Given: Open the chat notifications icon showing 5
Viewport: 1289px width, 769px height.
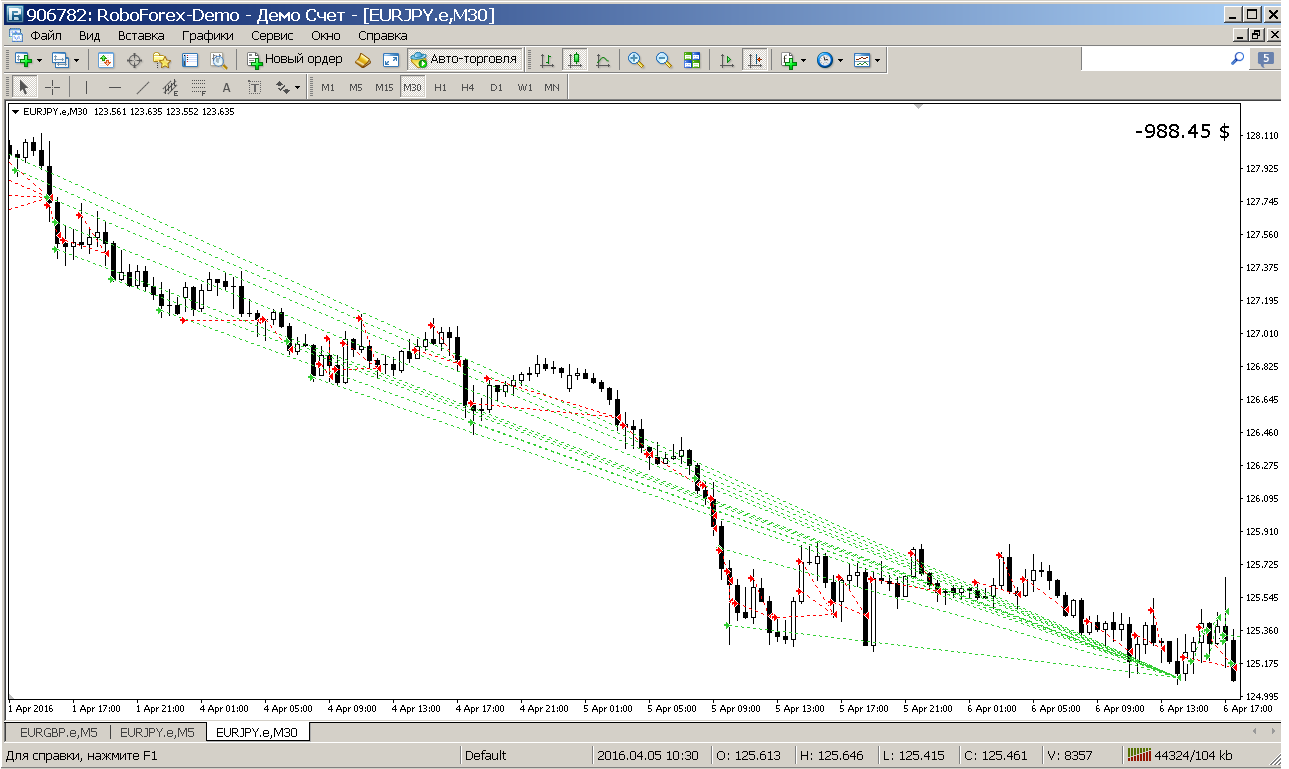Looking at the screenshot, I should (1266, 60).
